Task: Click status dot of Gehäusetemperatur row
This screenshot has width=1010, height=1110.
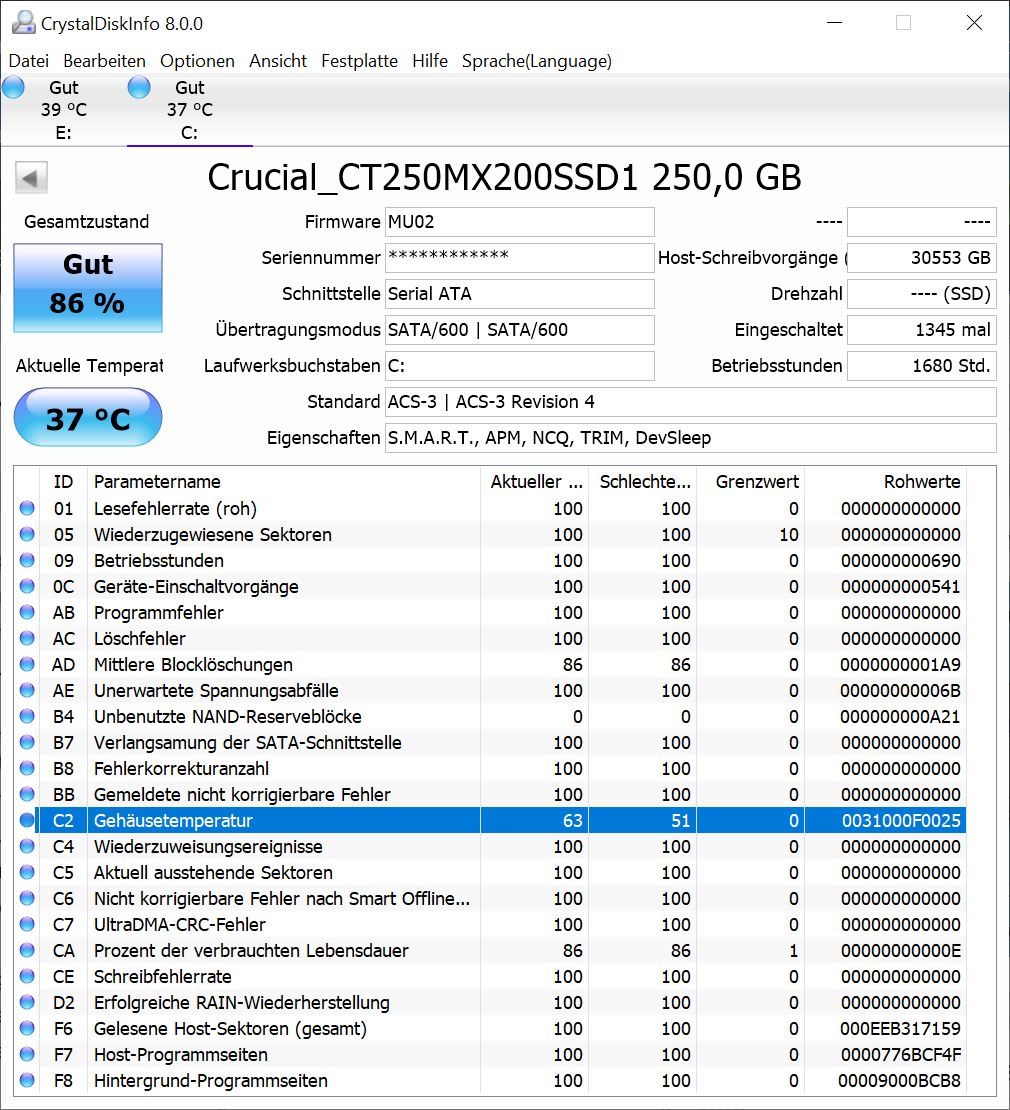Action: point(27,820)
